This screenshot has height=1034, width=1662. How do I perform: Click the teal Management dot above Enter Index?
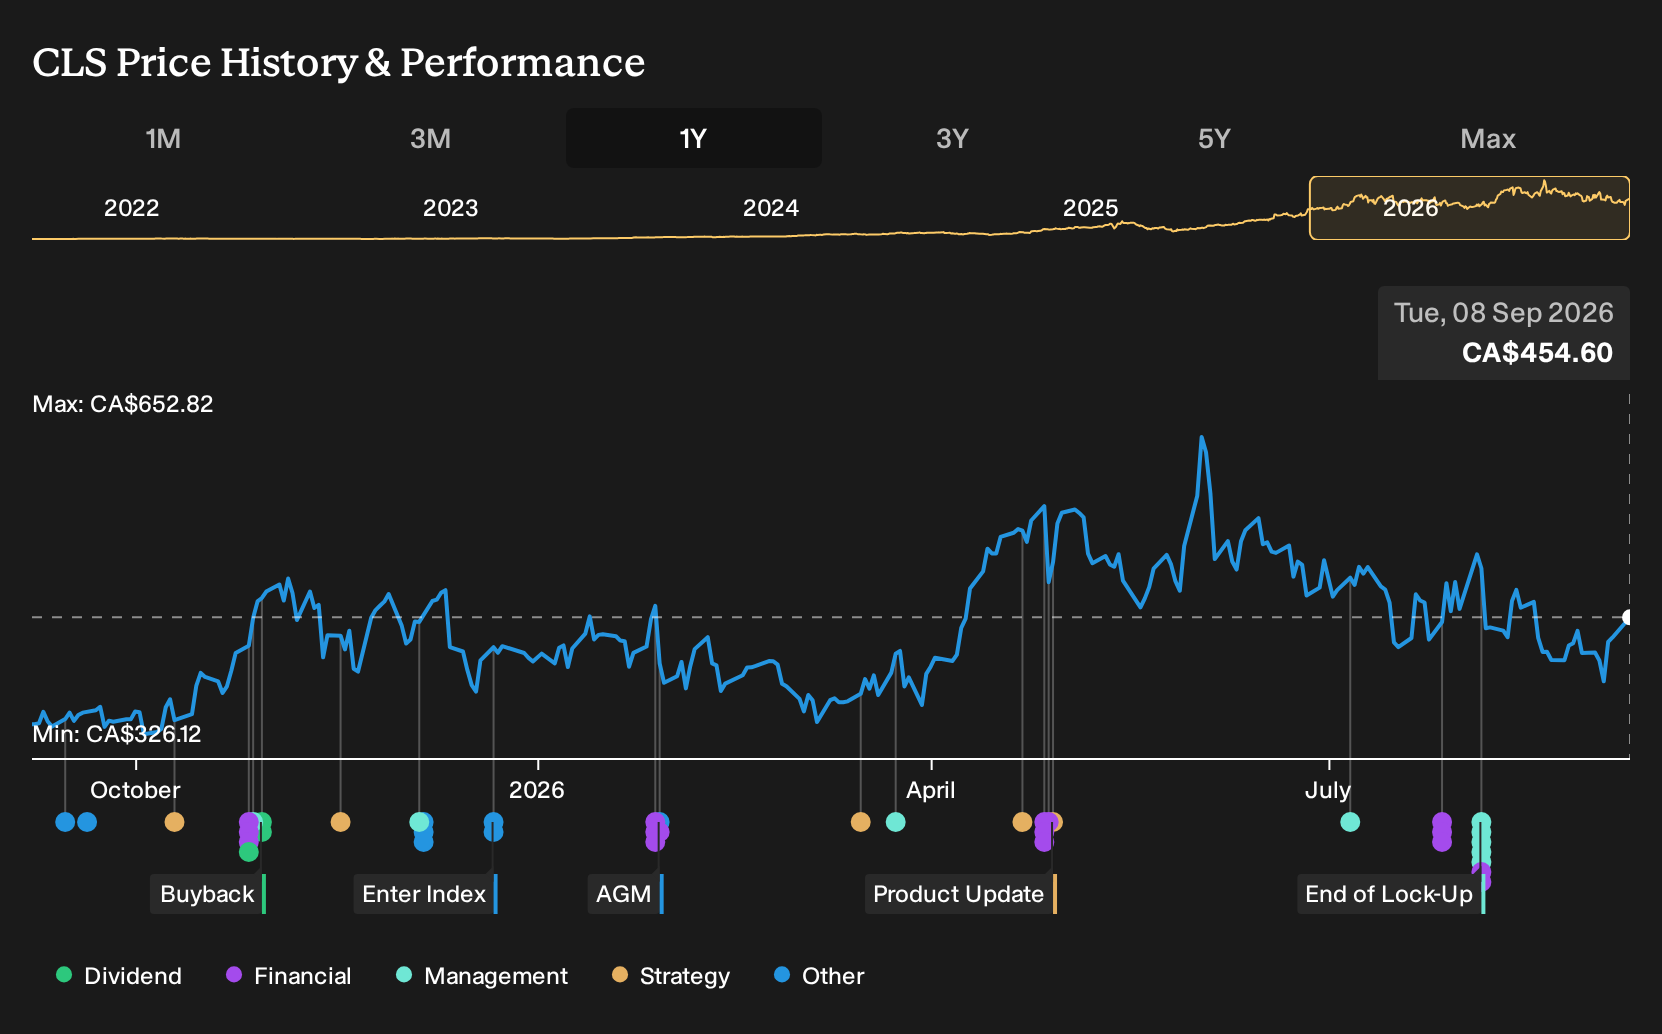[419, 822]
